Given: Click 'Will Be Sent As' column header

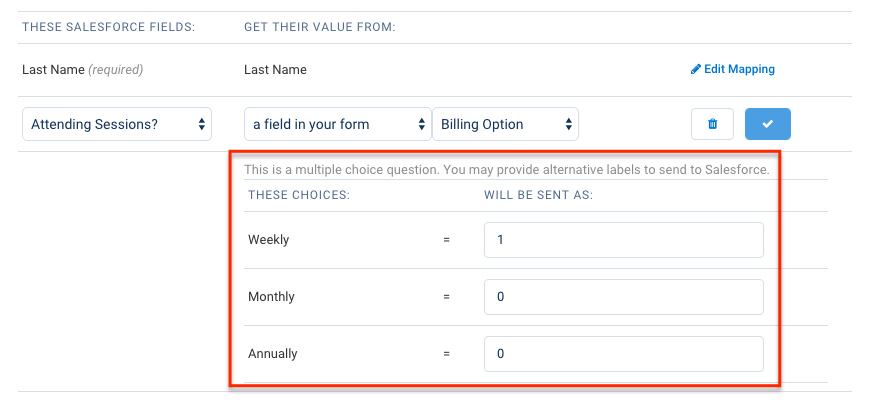Looking at the screenshot, I should pyautogui.click(x=538, y=194).
